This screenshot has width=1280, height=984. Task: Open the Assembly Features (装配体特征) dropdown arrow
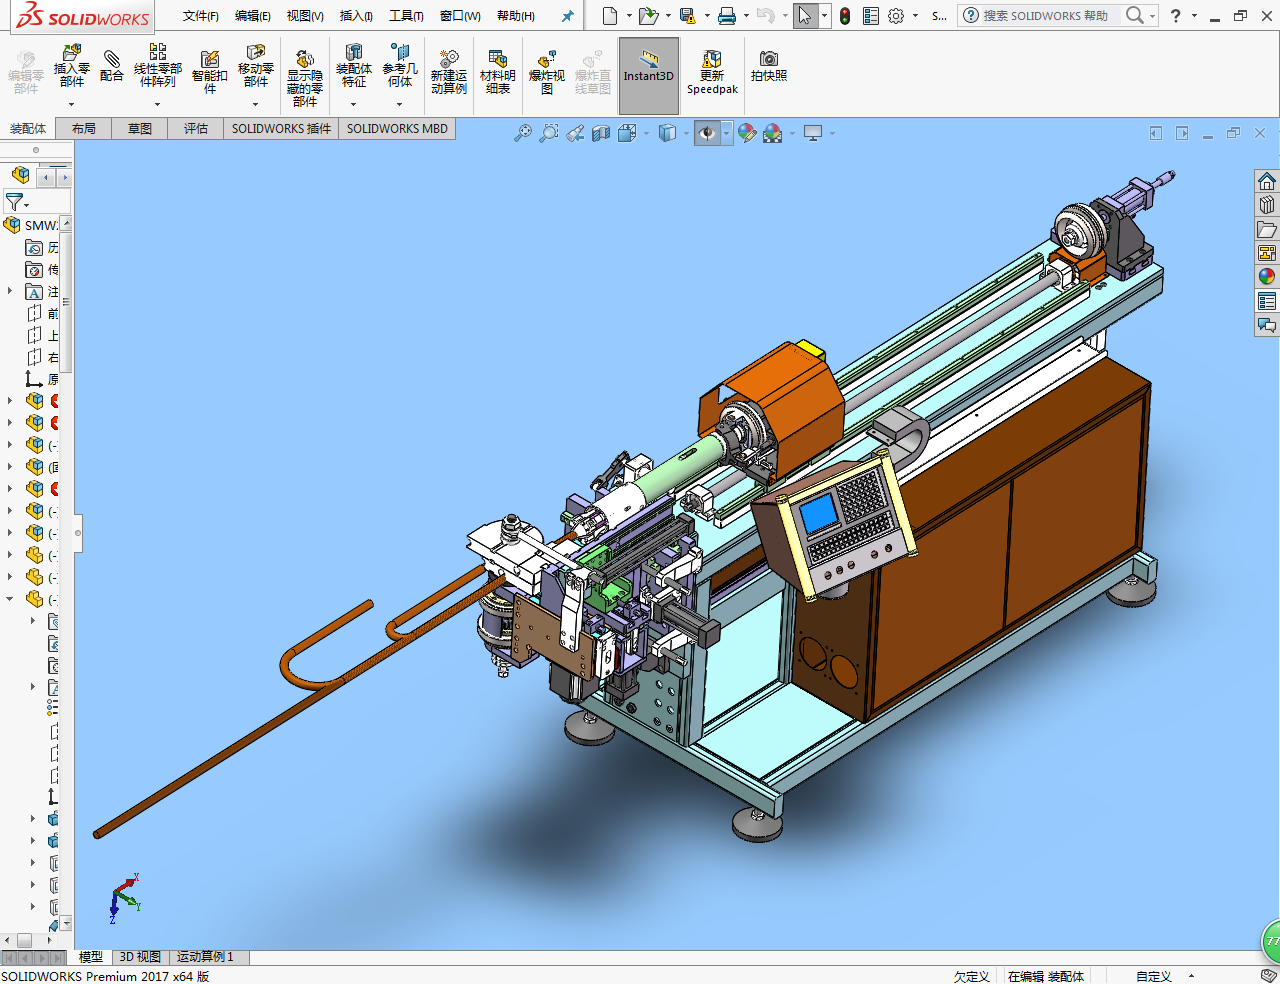coord(353,104)
